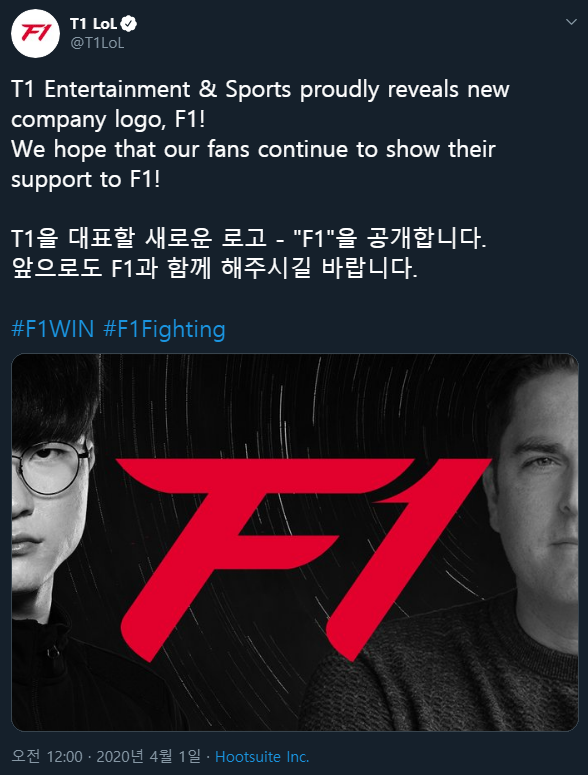This screenshot has height=775, width=588.
Task: Follow the Hootsuite Inc. source link
Action: point(262,756)
